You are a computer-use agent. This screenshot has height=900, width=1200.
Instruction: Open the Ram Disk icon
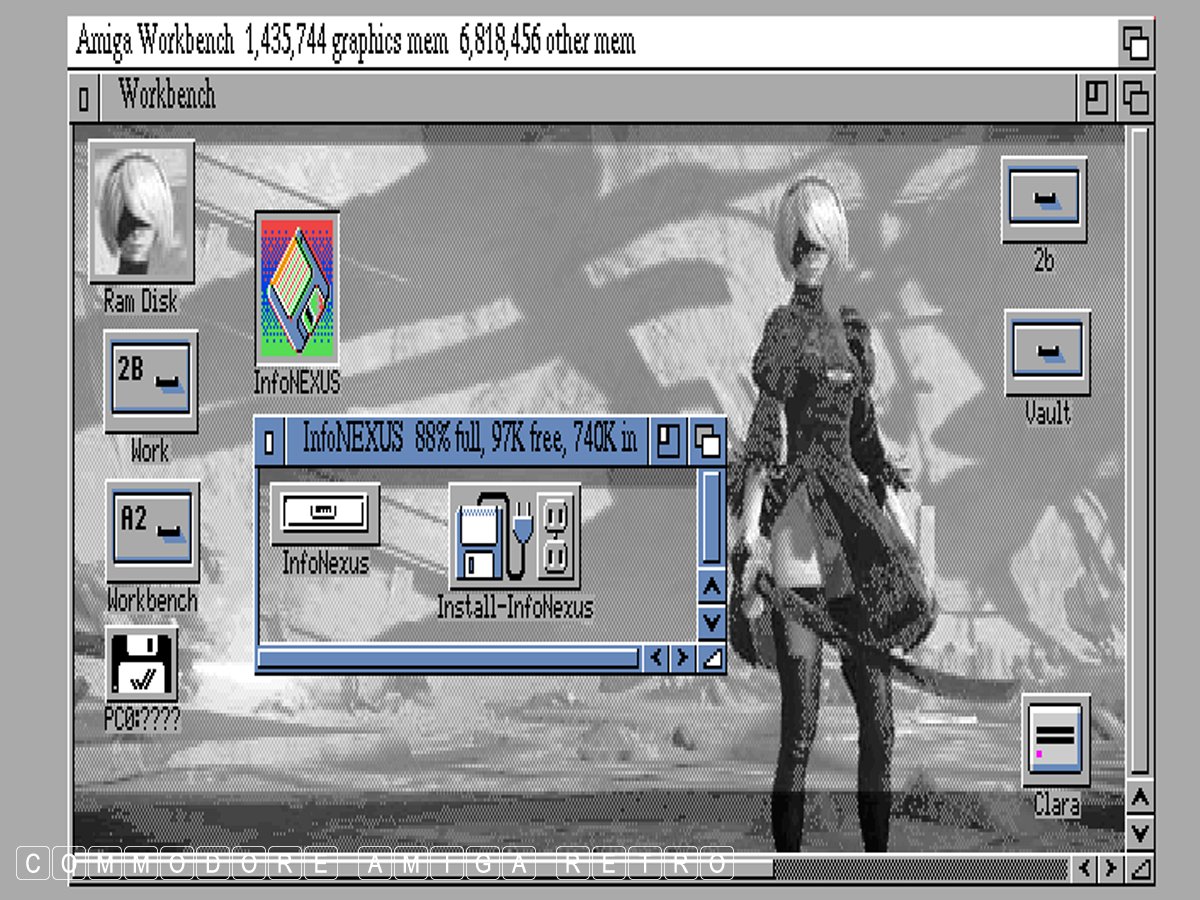(141, 212)
